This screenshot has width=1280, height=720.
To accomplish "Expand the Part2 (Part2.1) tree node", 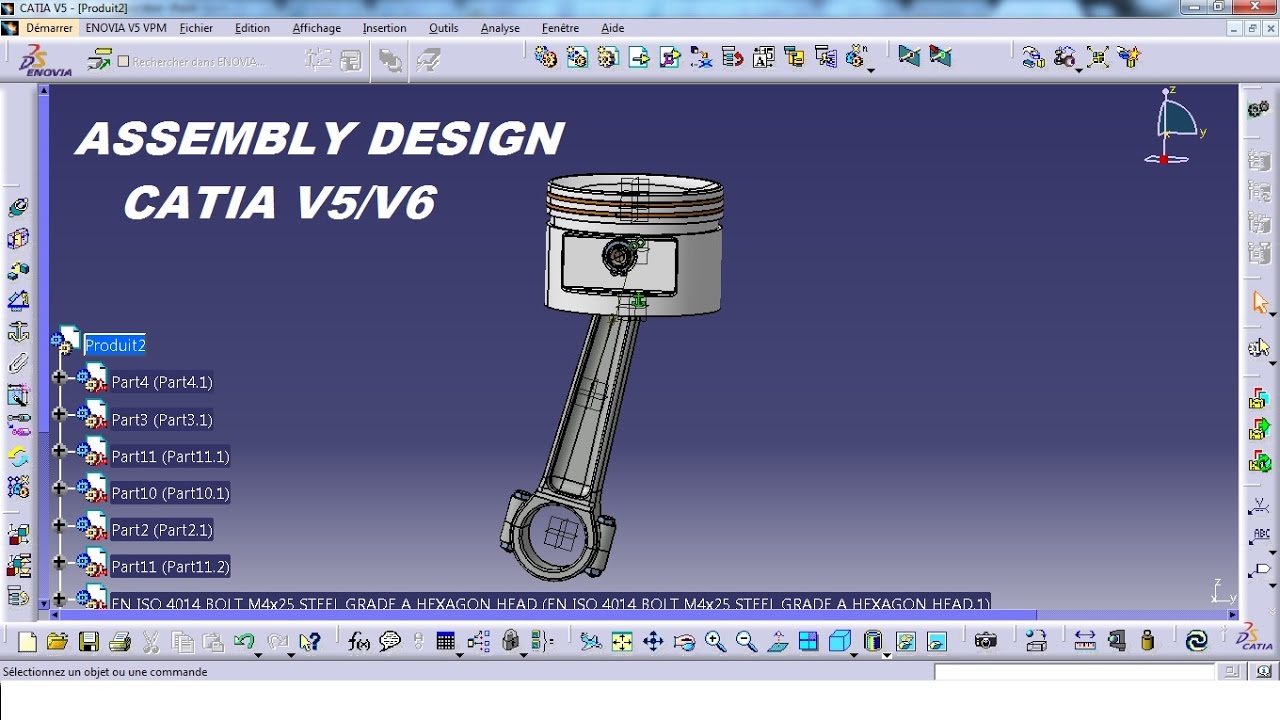I will [x=59, y=525].
